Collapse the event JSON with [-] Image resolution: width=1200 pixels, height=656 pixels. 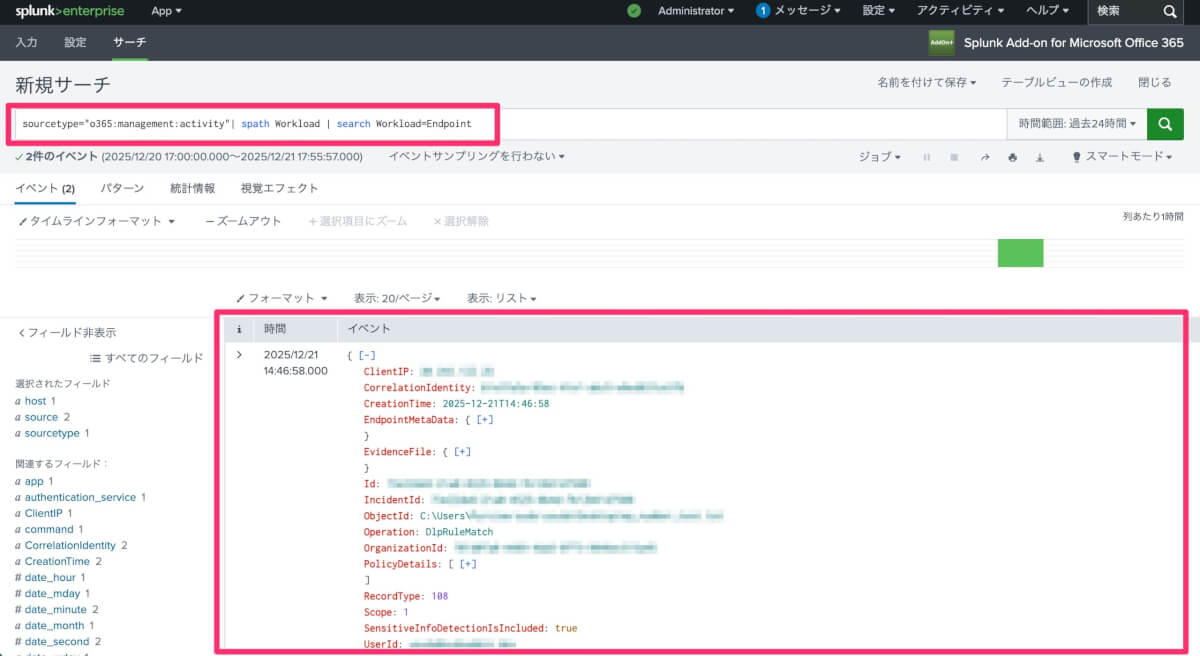[x=367, y=356]
